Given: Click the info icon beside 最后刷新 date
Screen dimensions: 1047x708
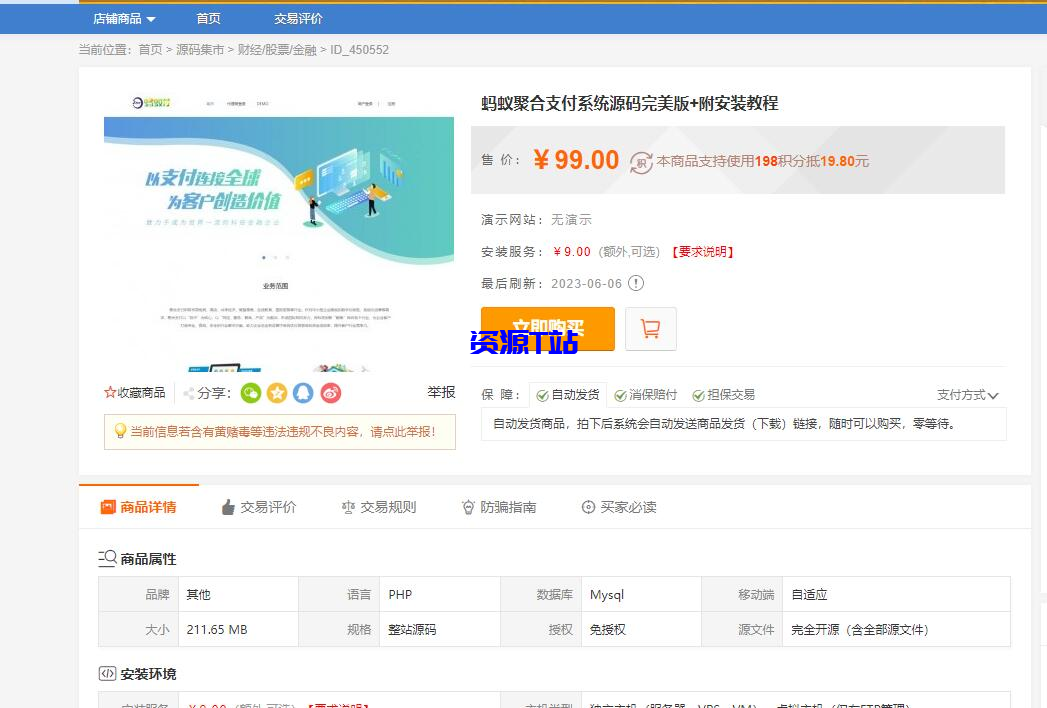Looking at the screenshot, I should pos(636,283).
